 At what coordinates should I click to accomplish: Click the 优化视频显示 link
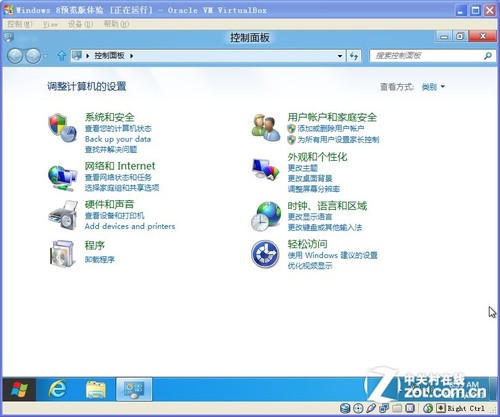pyautogui.click(x=310, y=266)
